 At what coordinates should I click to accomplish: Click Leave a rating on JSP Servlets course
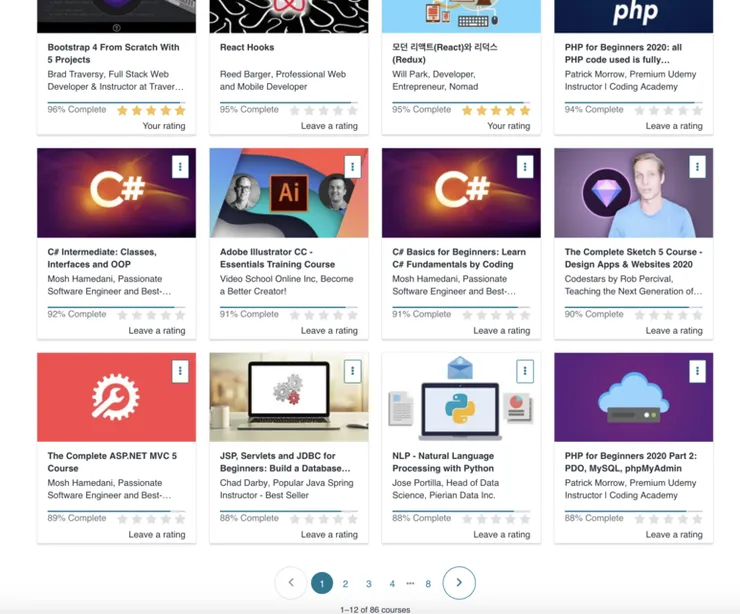click(x=329, y=535)
